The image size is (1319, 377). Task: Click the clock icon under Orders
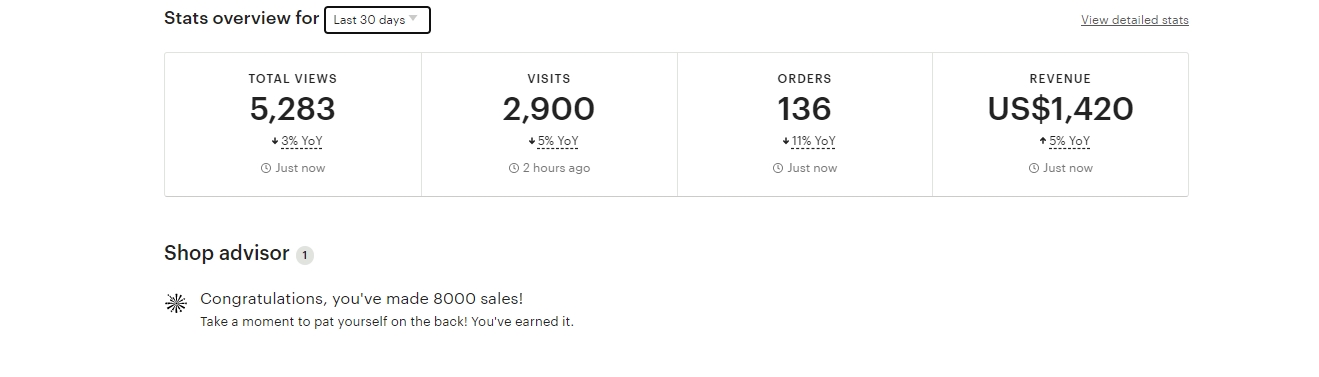click(x=778, y=168)
